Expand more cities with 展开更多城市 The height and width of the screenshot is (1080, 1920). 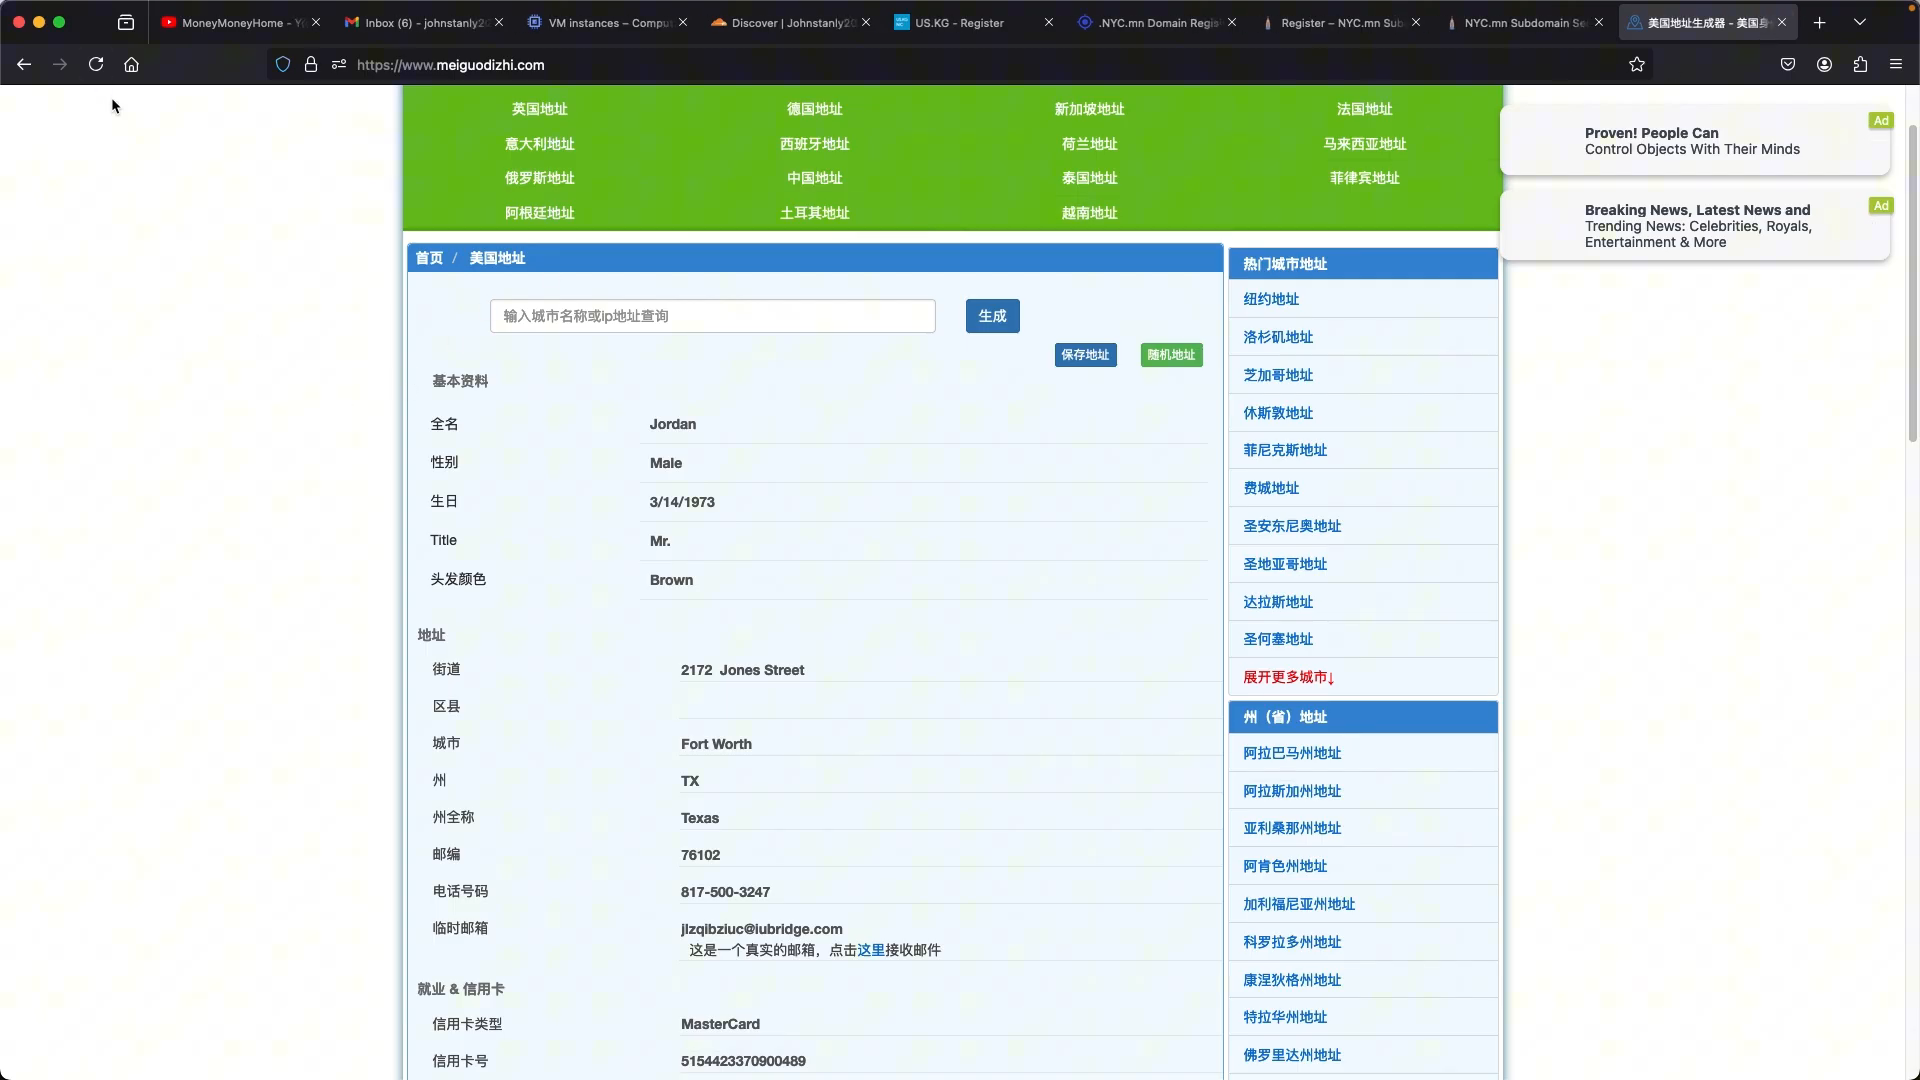(x=1289, y=677)
